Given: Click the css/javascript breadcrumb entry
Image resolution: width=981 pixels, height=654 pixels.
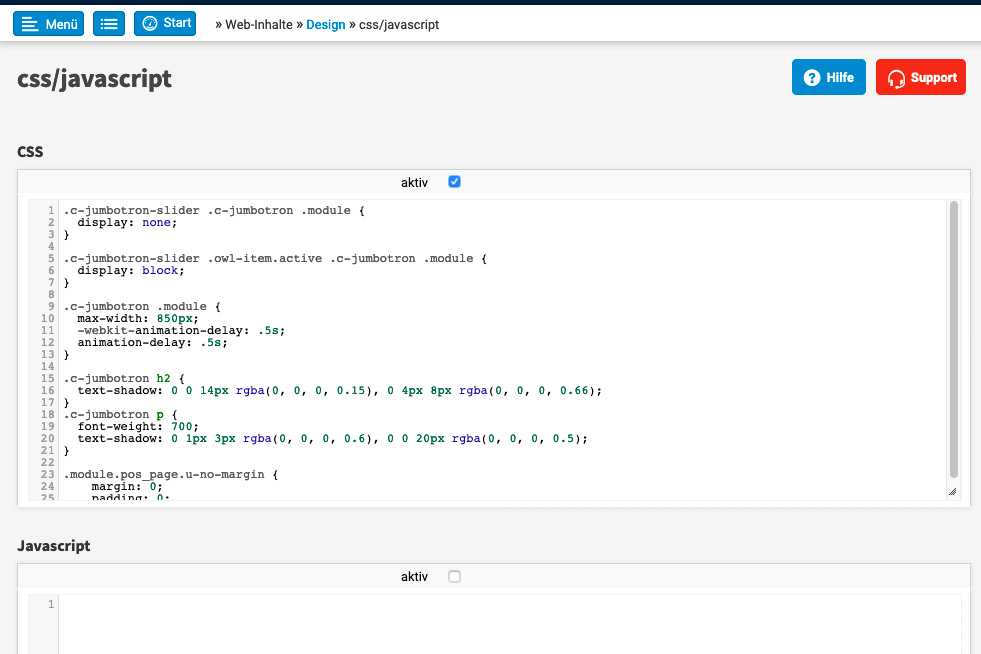Looking at the screenshot, I should point(399,24).
